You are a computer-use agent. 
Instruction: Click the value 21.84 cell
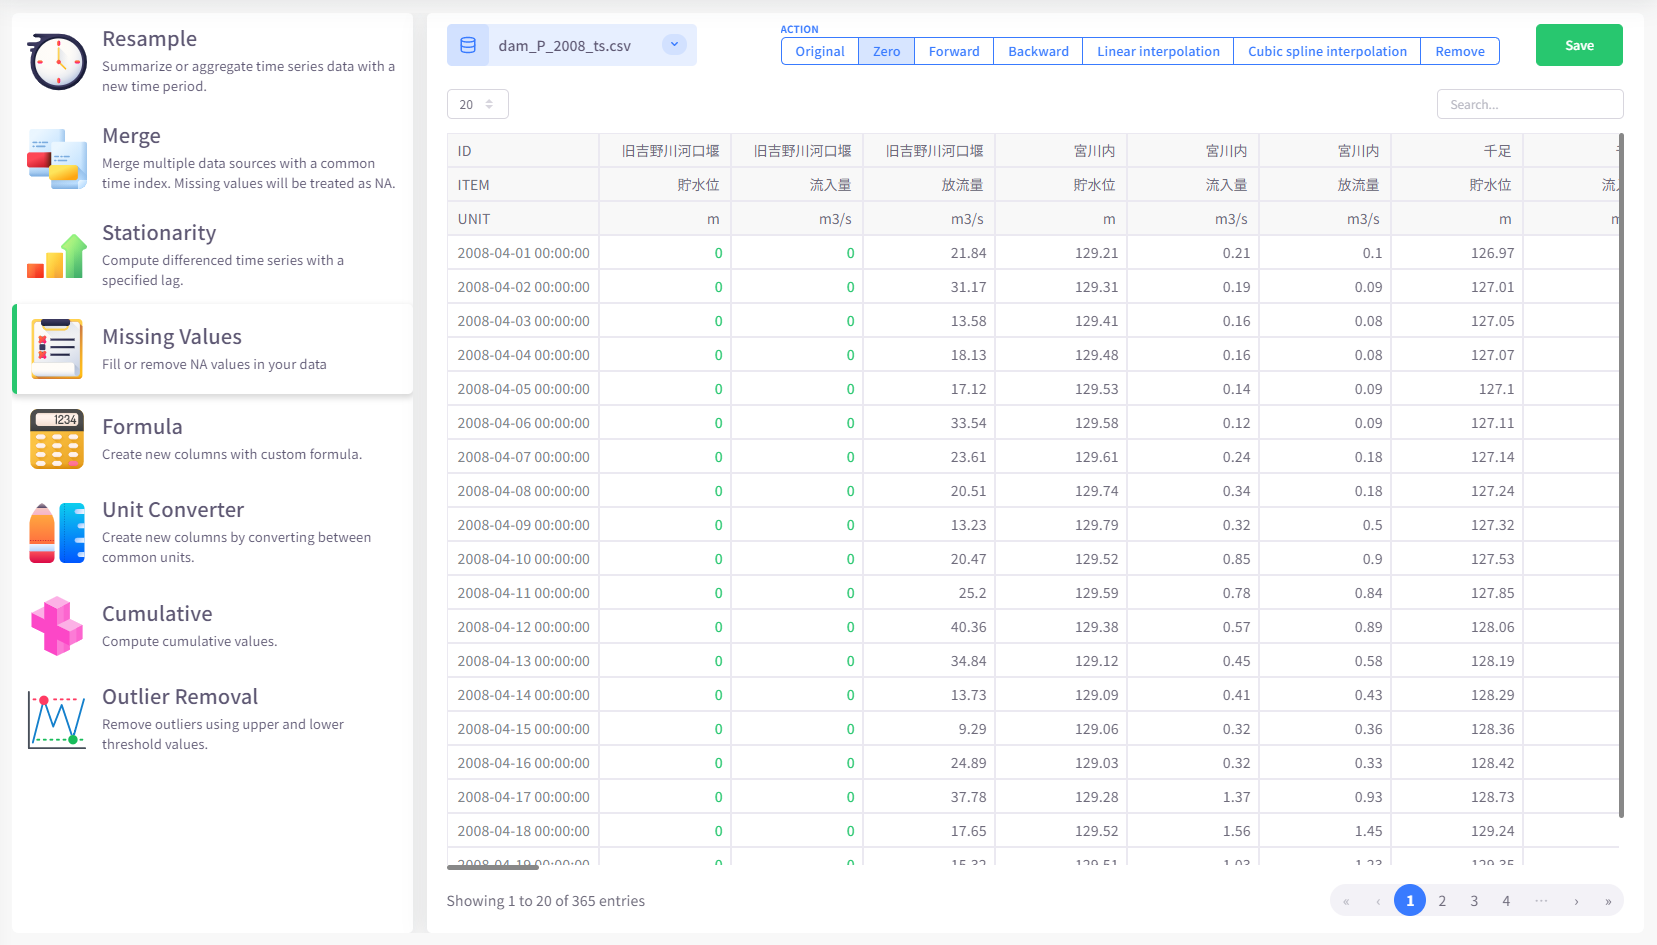click(929, 253)
